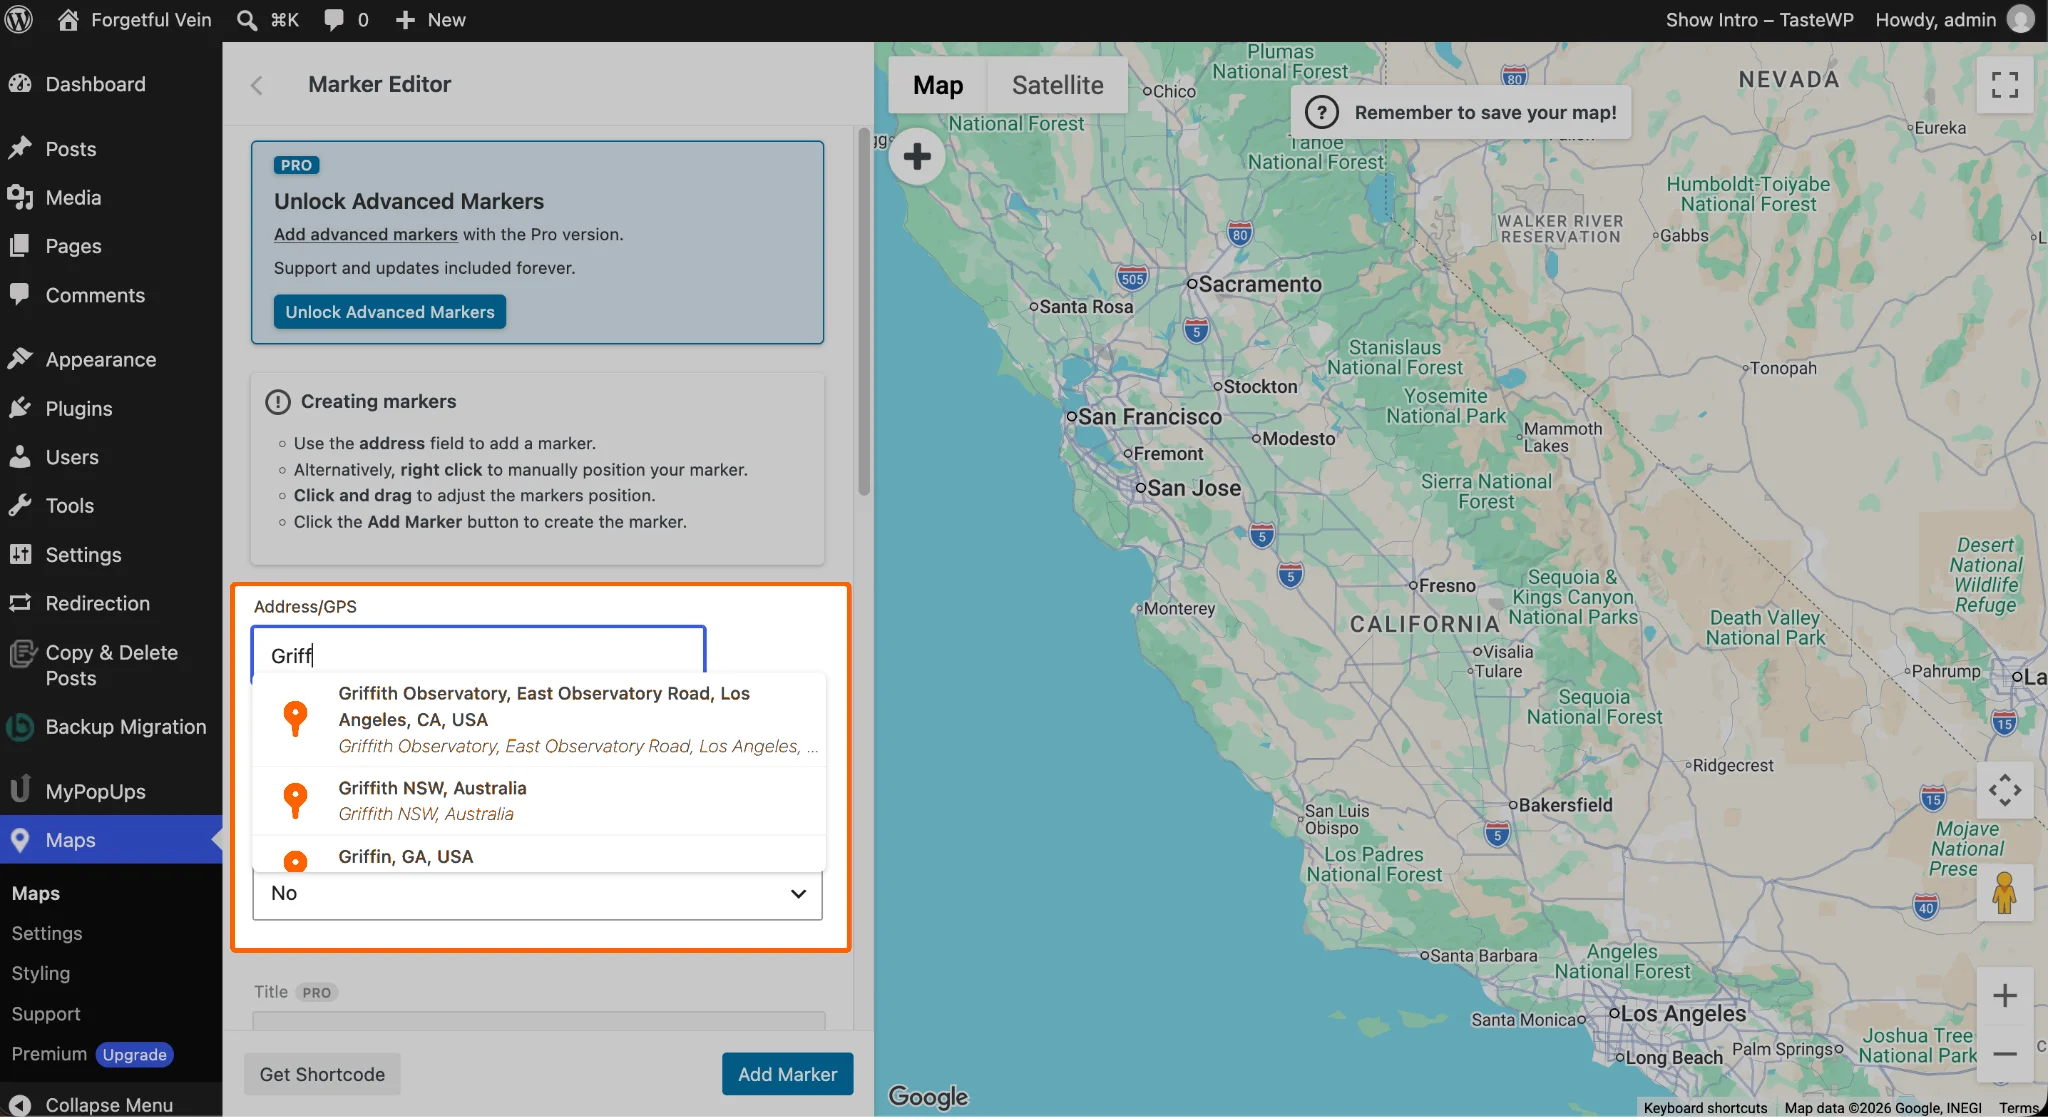Select Griffith Observatory suggestion
The height and width of the screenshot is (1117, 2048).
(540, 720)
